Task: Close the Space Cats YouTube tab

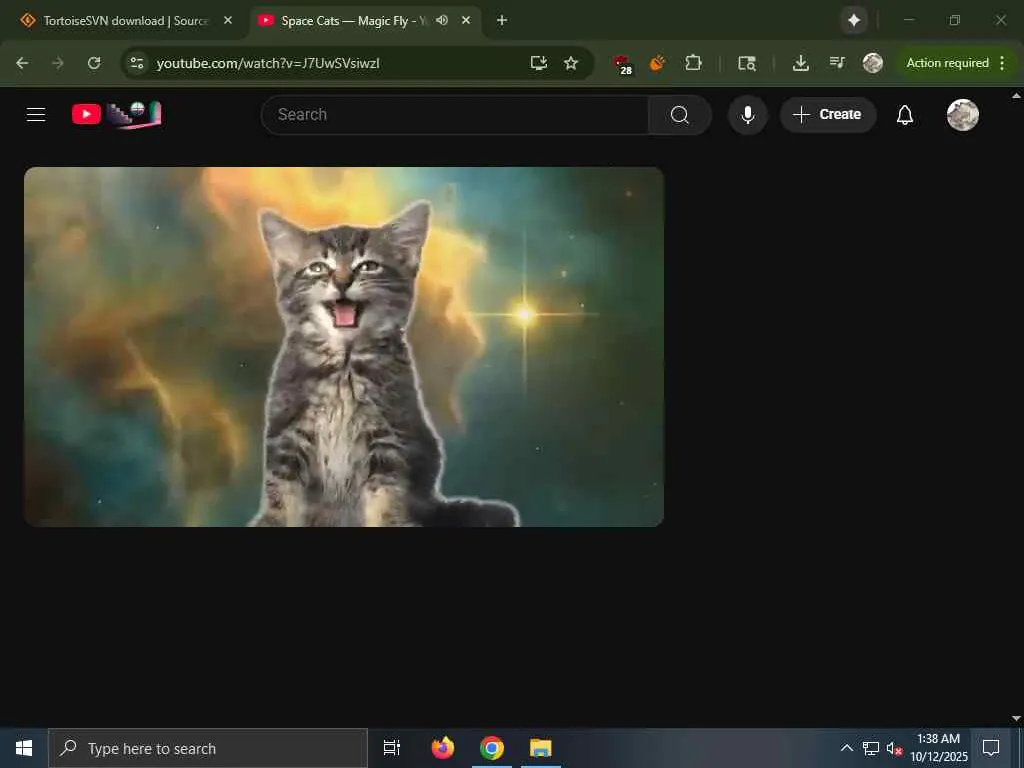Action: [x=466, y=21]
